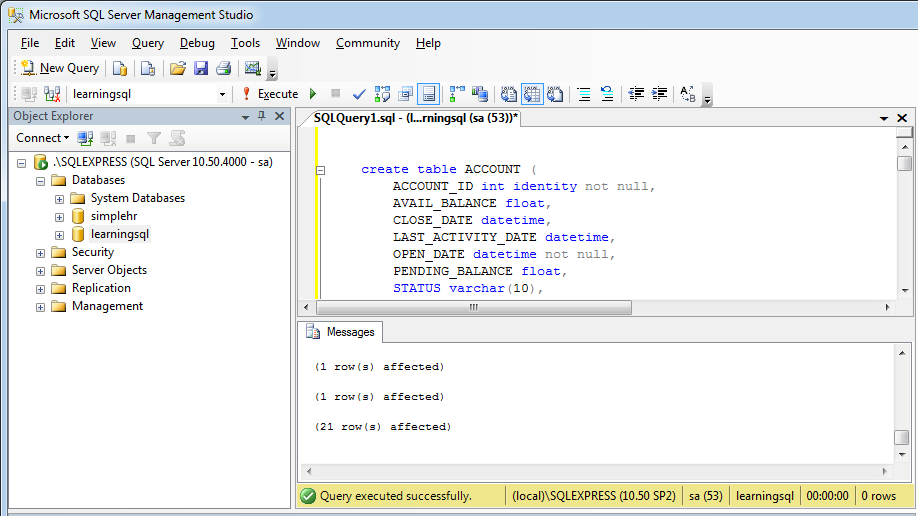Open the File menu
The width and height of the screenshot is (918, 516).
point(30,43)
